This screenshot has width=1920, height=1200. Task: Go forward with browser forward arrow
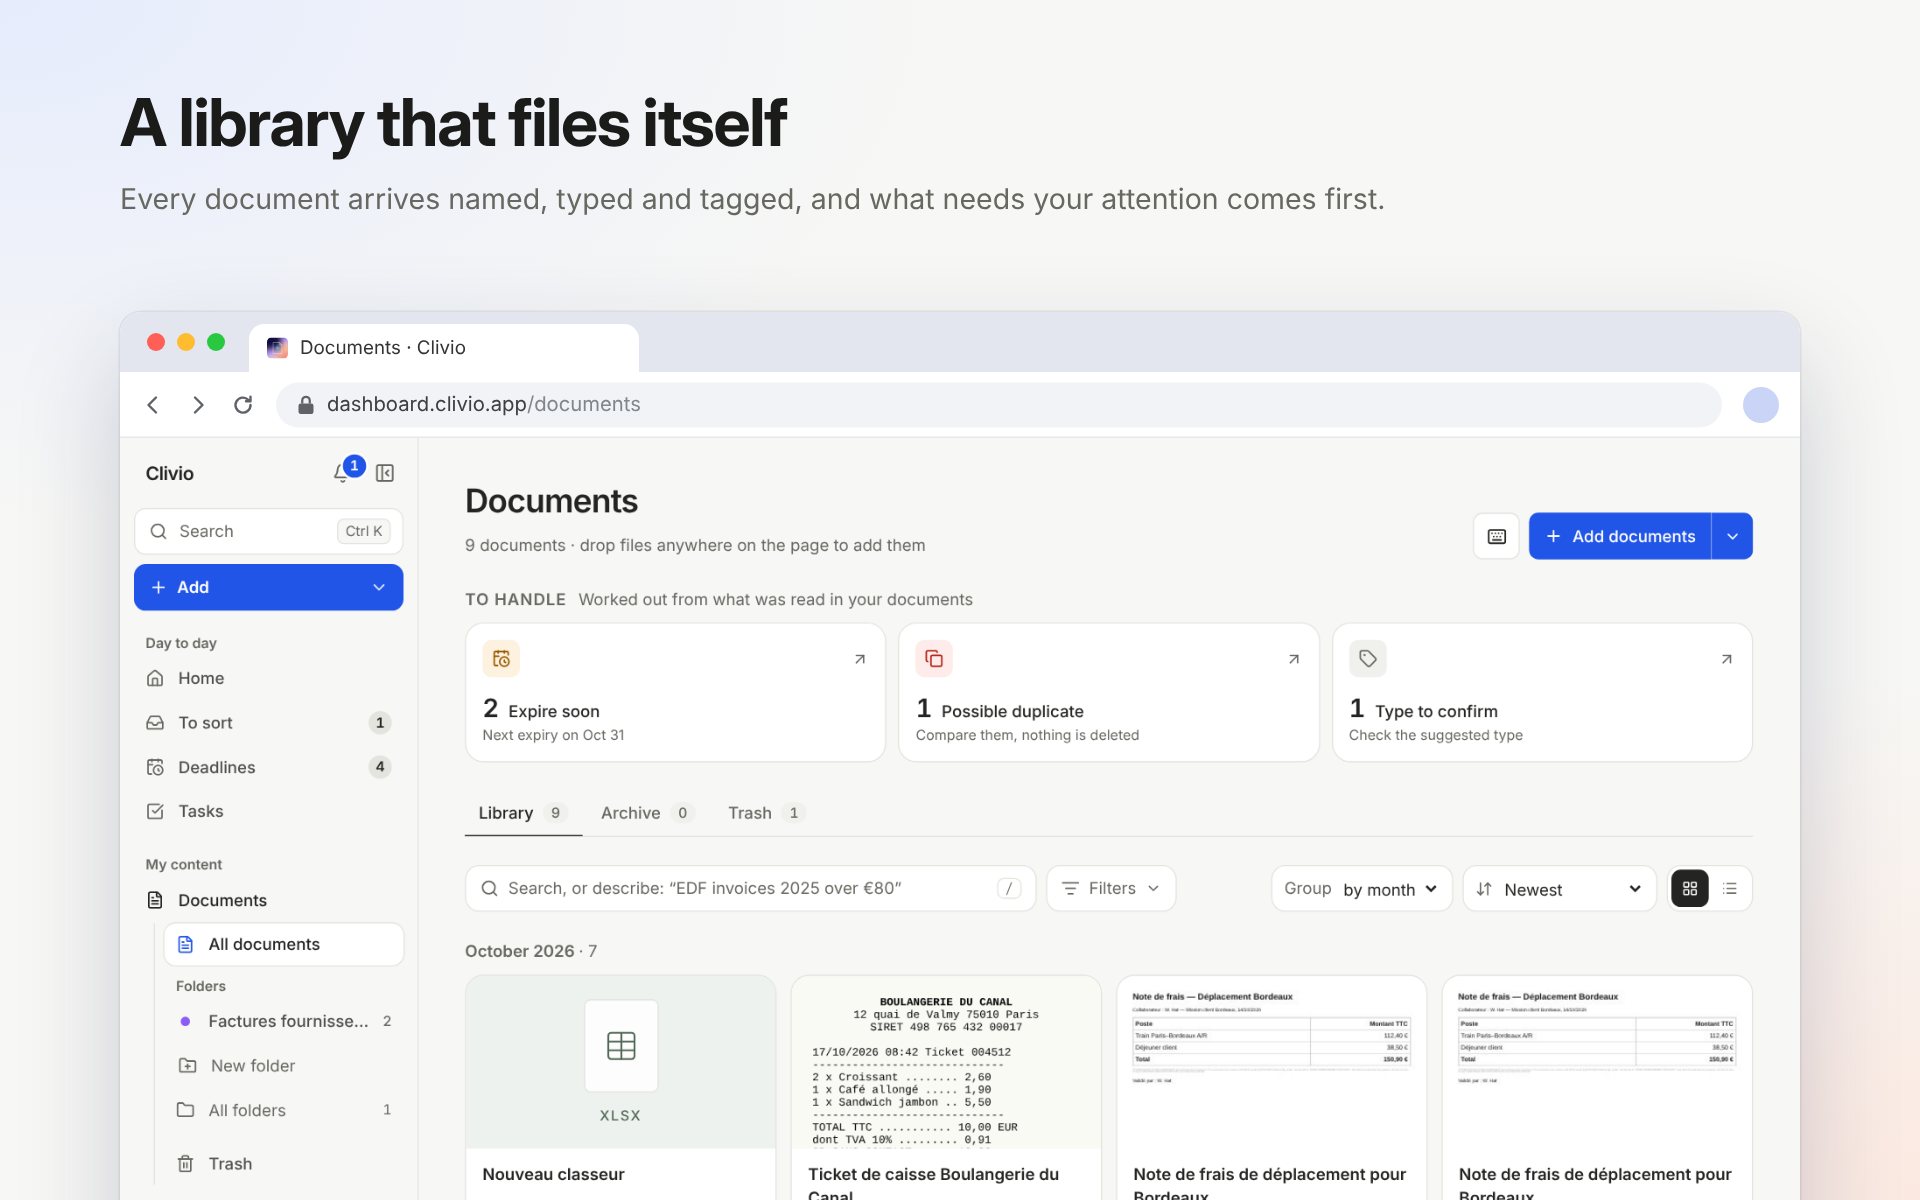(198, 405)
